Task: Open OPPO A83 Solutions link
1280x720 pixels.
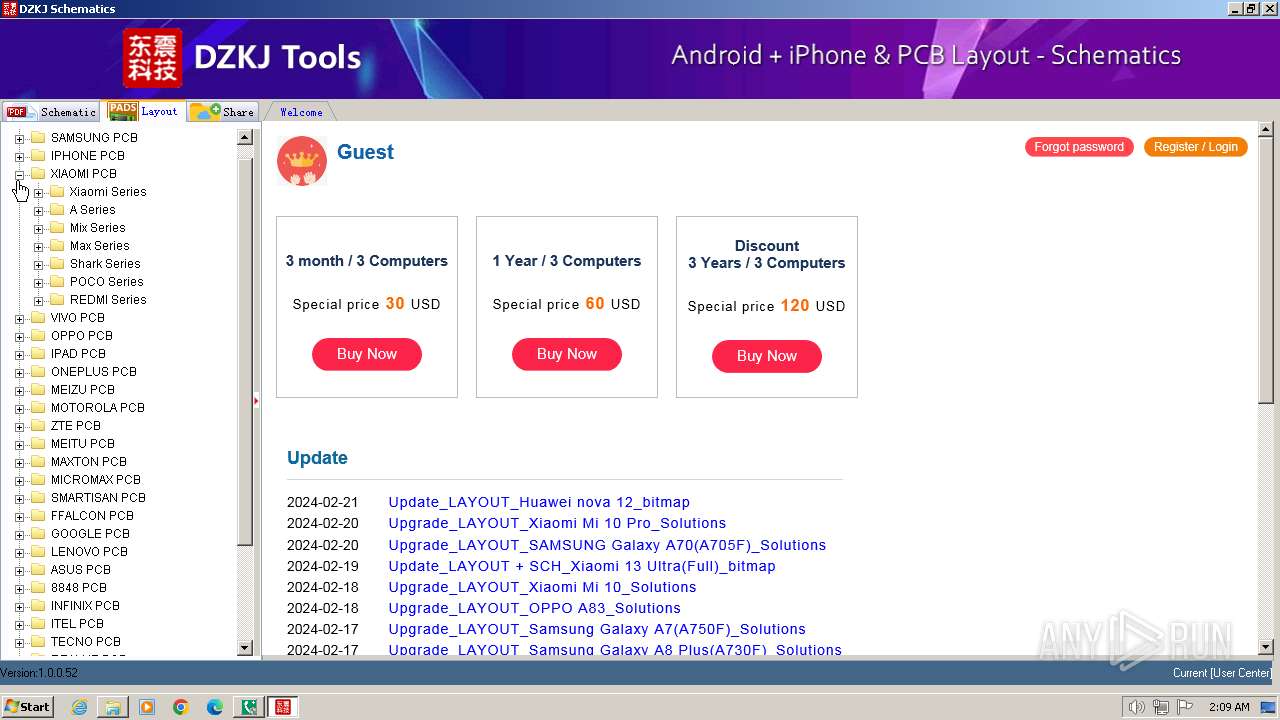Action: [534, 608]
